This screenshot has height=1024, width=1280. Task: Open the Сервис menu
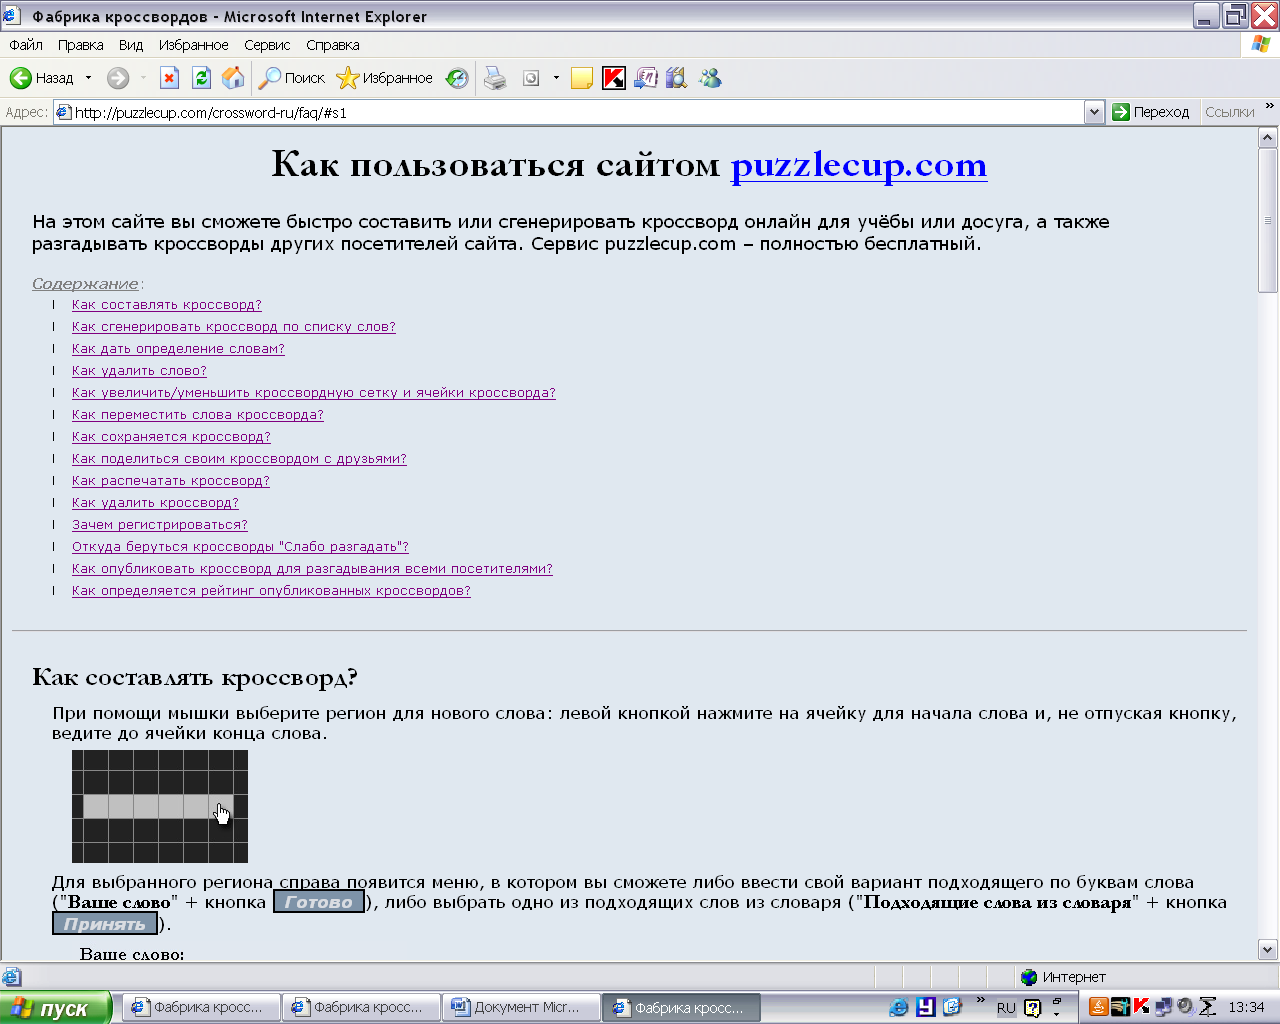coord(267,45)
